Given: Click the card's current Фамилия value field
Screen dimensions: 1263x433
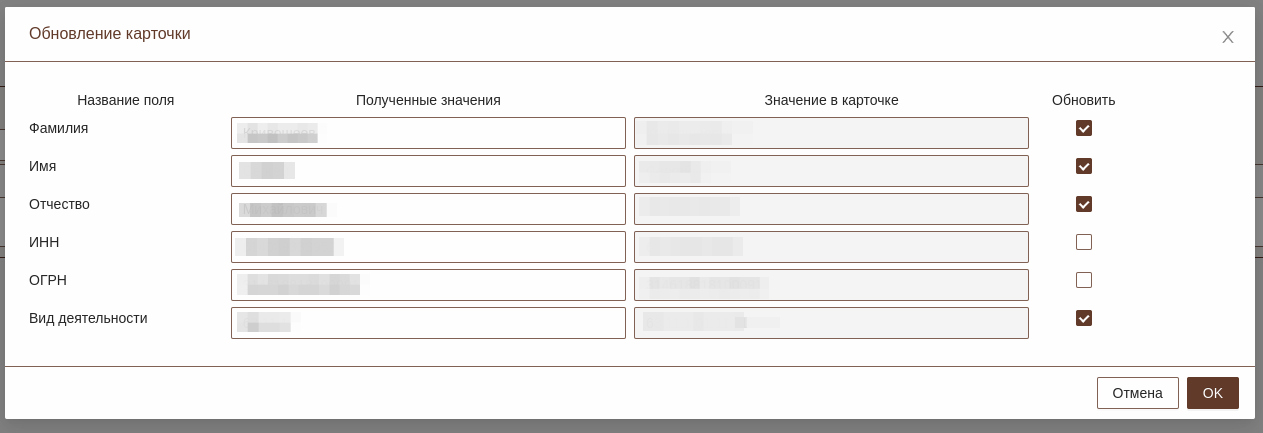Looking at the screenshot, I should pos(831,133).
